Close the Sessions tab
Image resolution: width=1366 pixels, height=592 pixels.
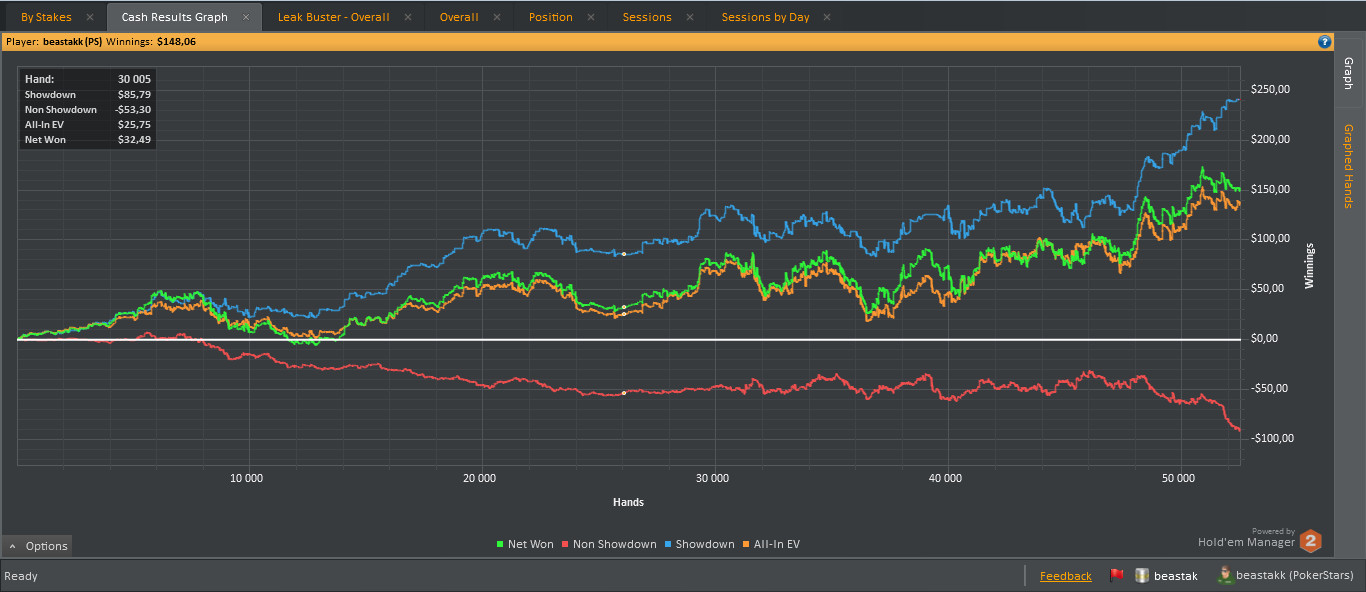point(690,17)
